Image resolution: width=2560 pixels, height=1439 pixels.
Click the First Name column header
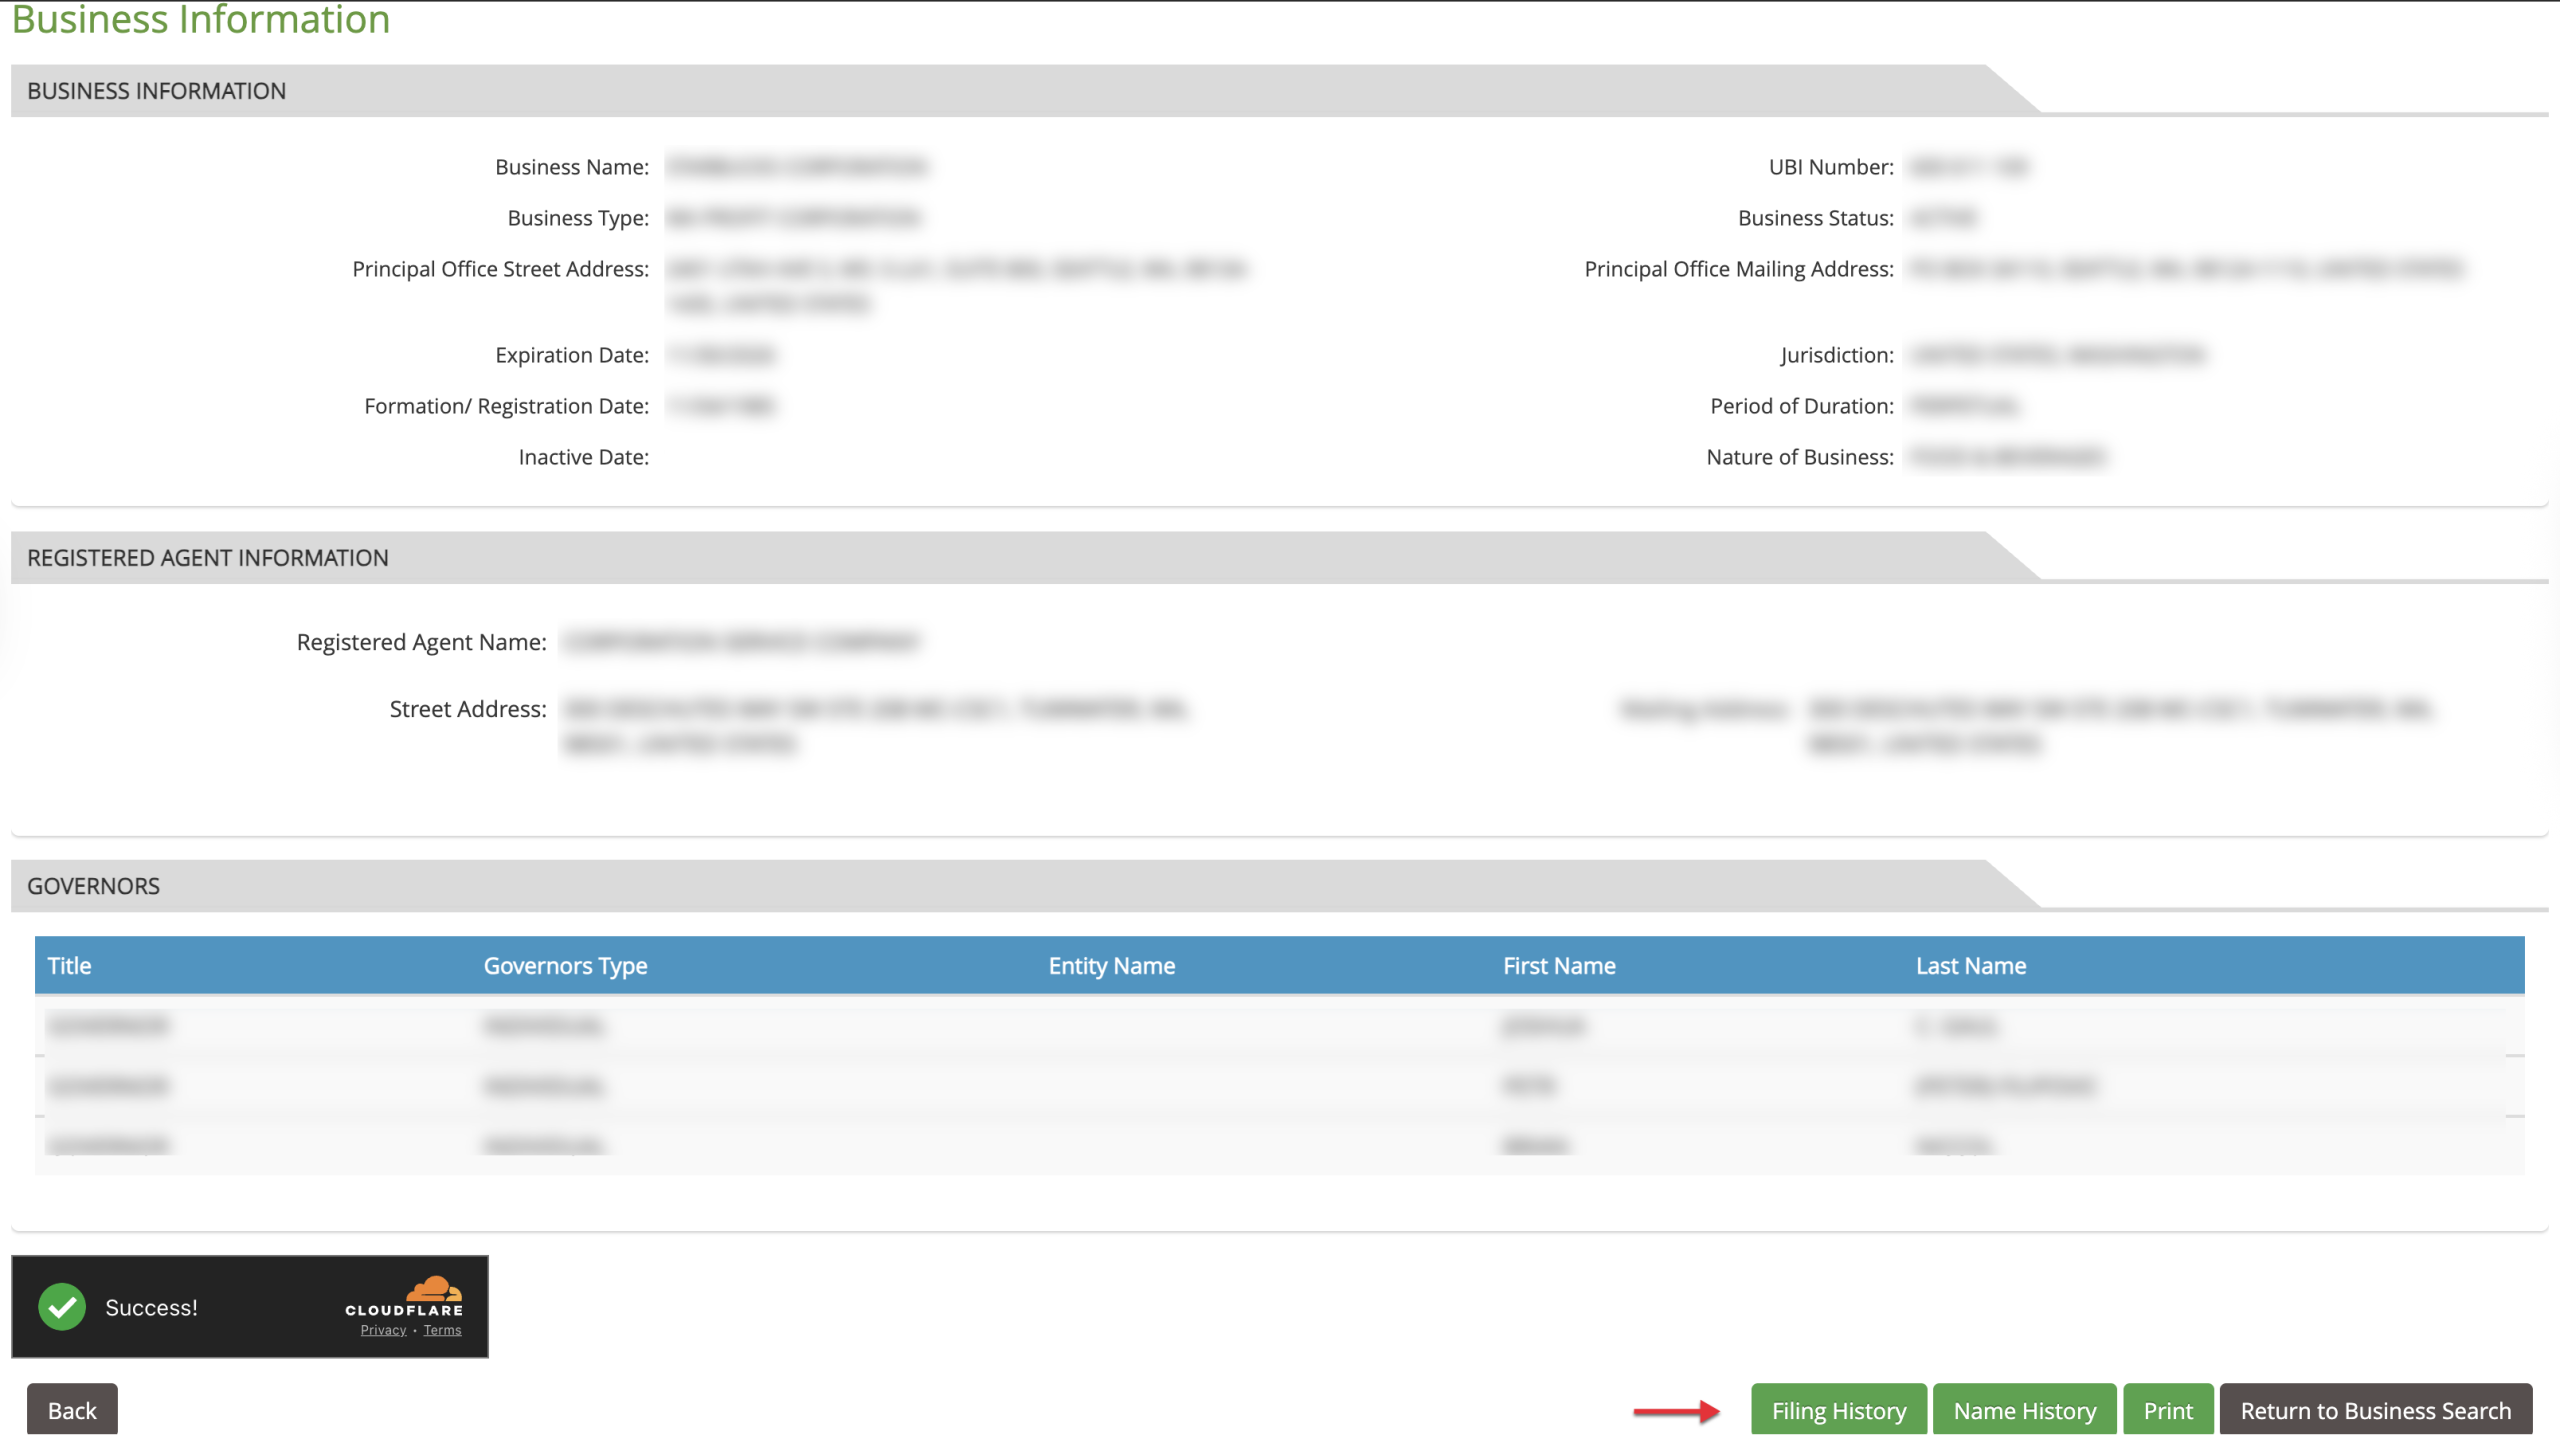1558,966
